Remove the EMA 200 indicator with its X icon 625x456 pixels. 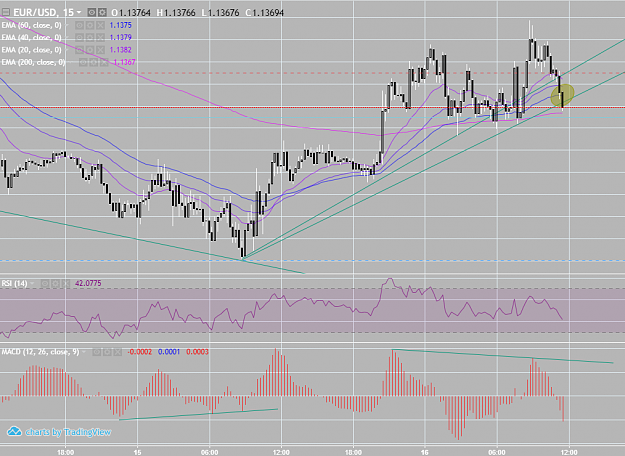[x=104, y=63]
